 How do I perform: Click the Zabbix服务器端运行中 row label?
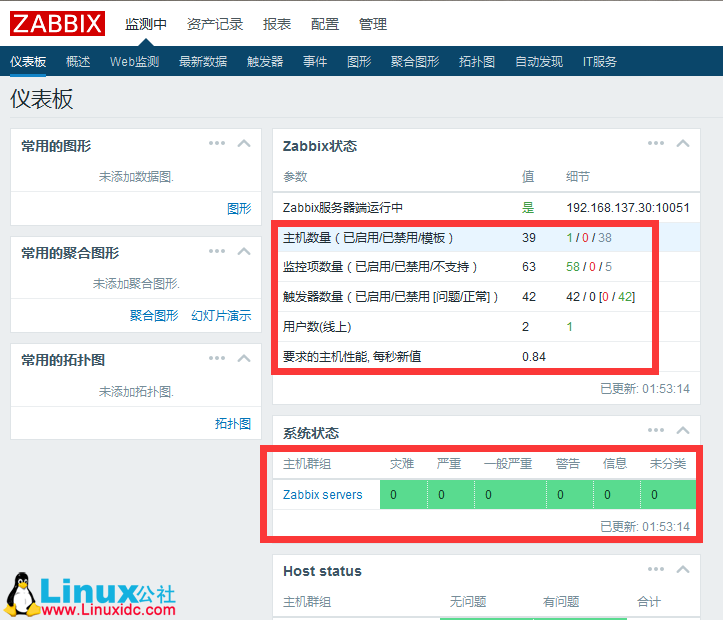[x=343, y=208]
